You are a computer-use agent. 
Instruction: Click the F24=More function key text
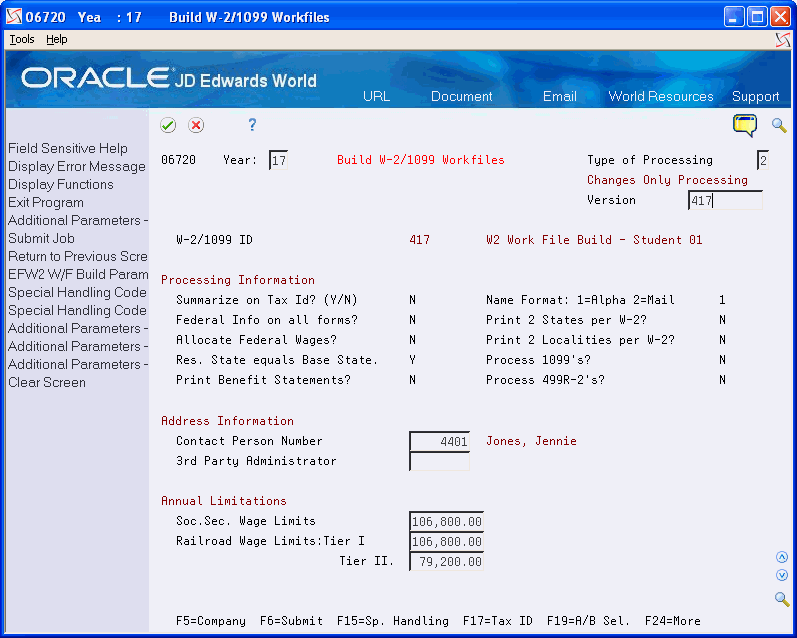click(x=672, y=621)
